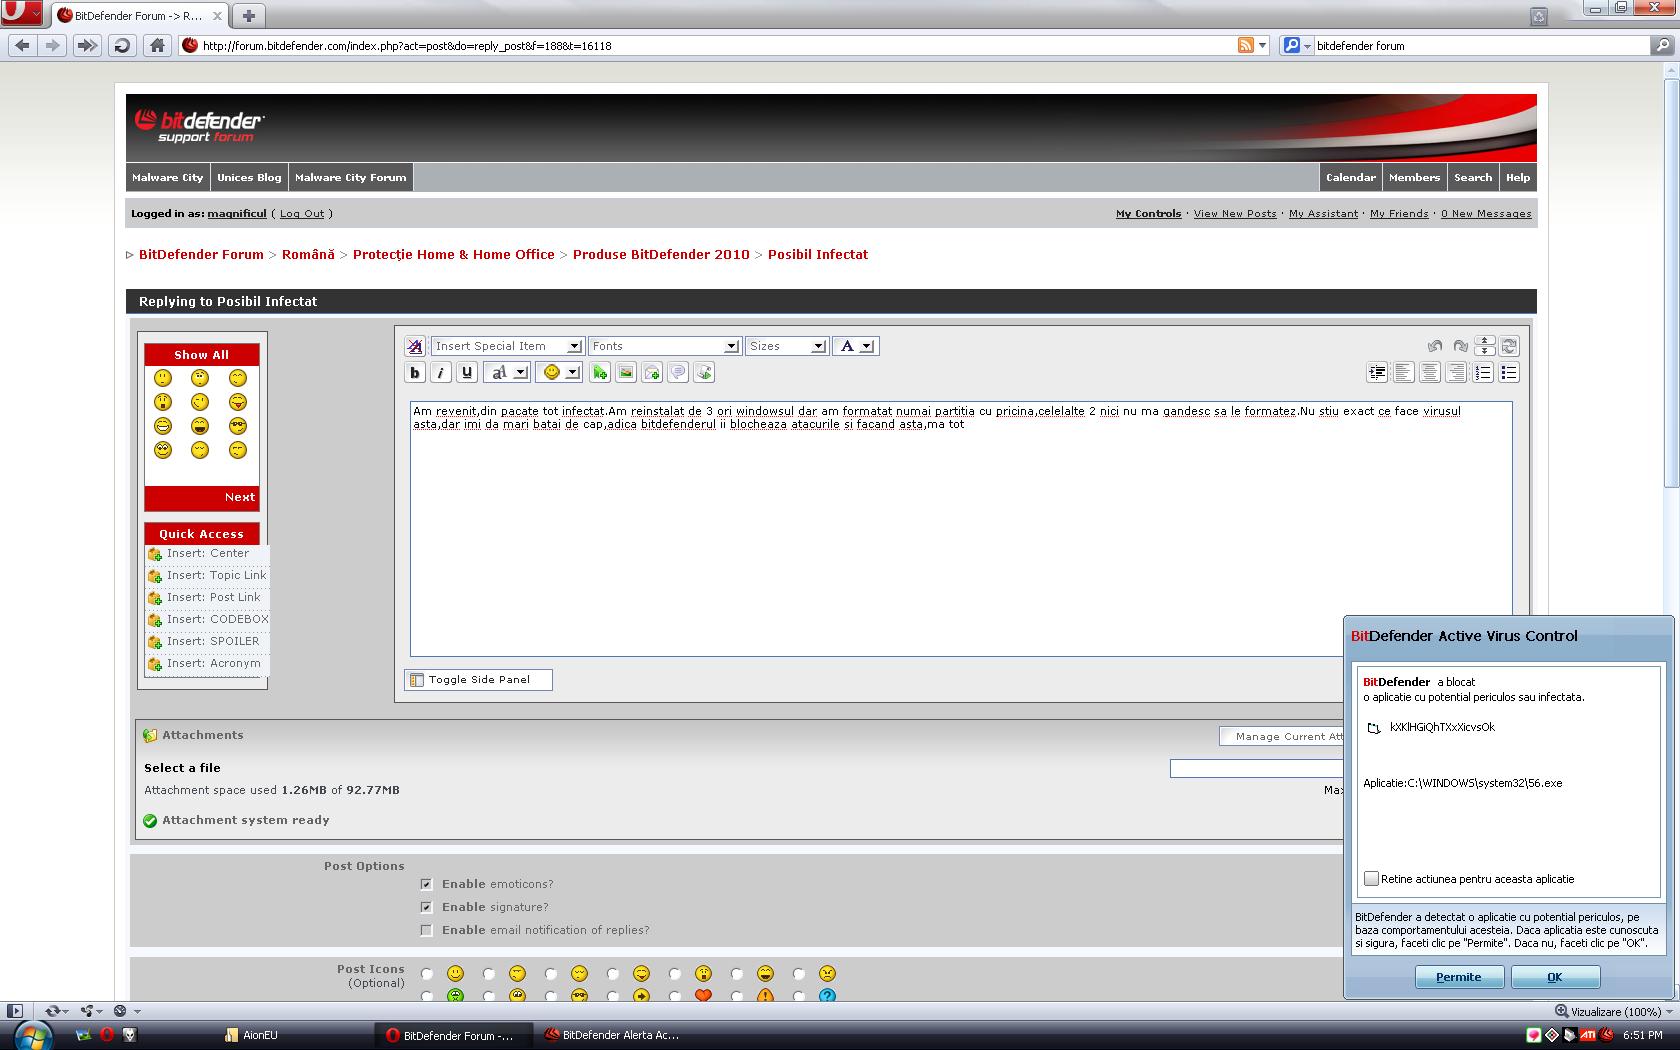
Task: Apply italic formatting button
Action: click(441, 373)
